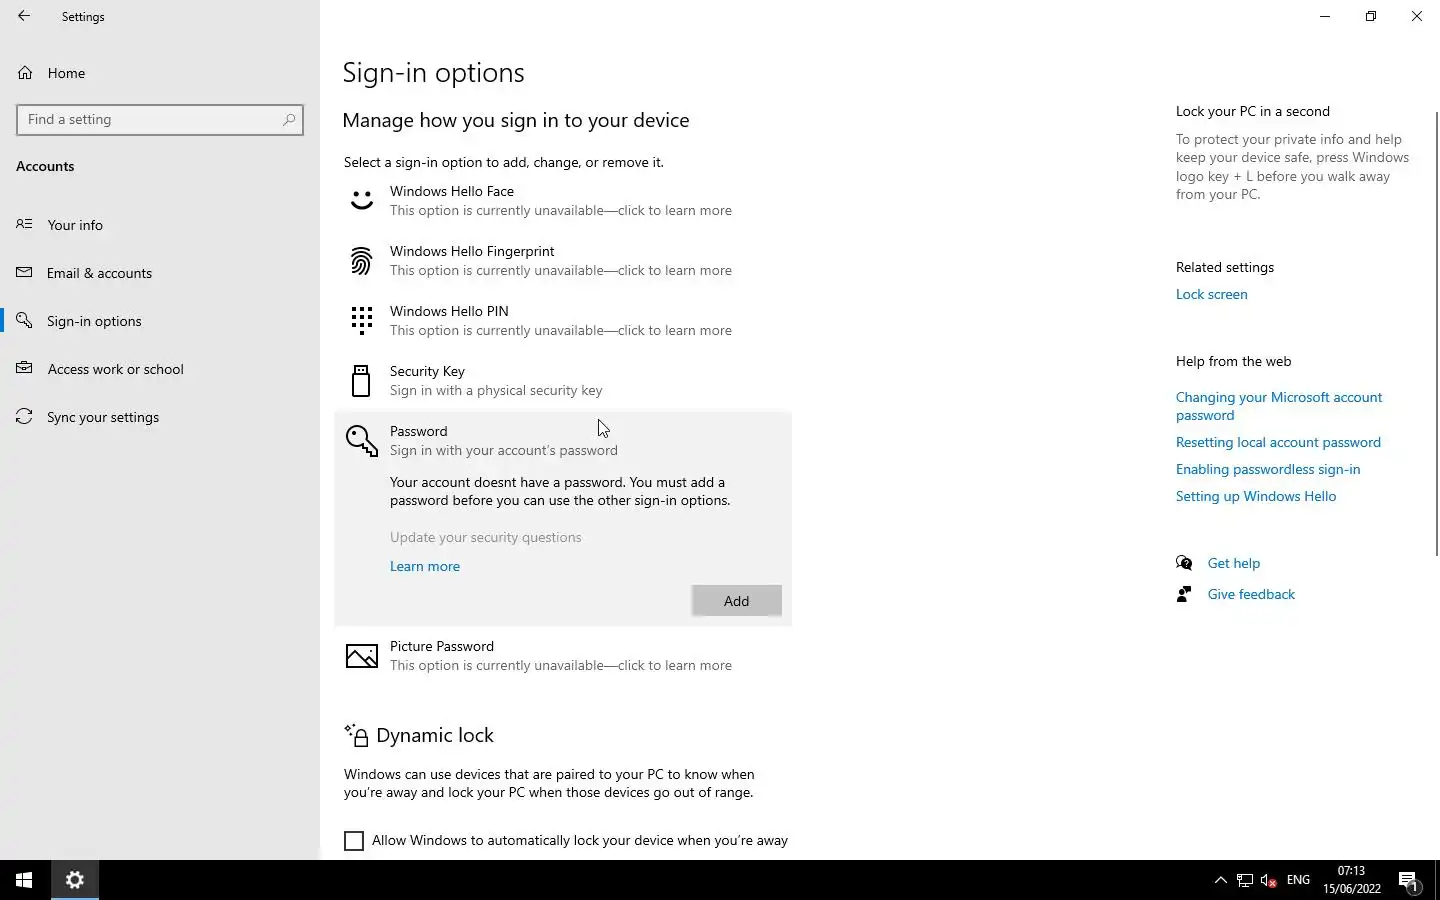Click the Your info person icon
The width and height of the screenshot is (1440, 900).
tap(25, 224)
